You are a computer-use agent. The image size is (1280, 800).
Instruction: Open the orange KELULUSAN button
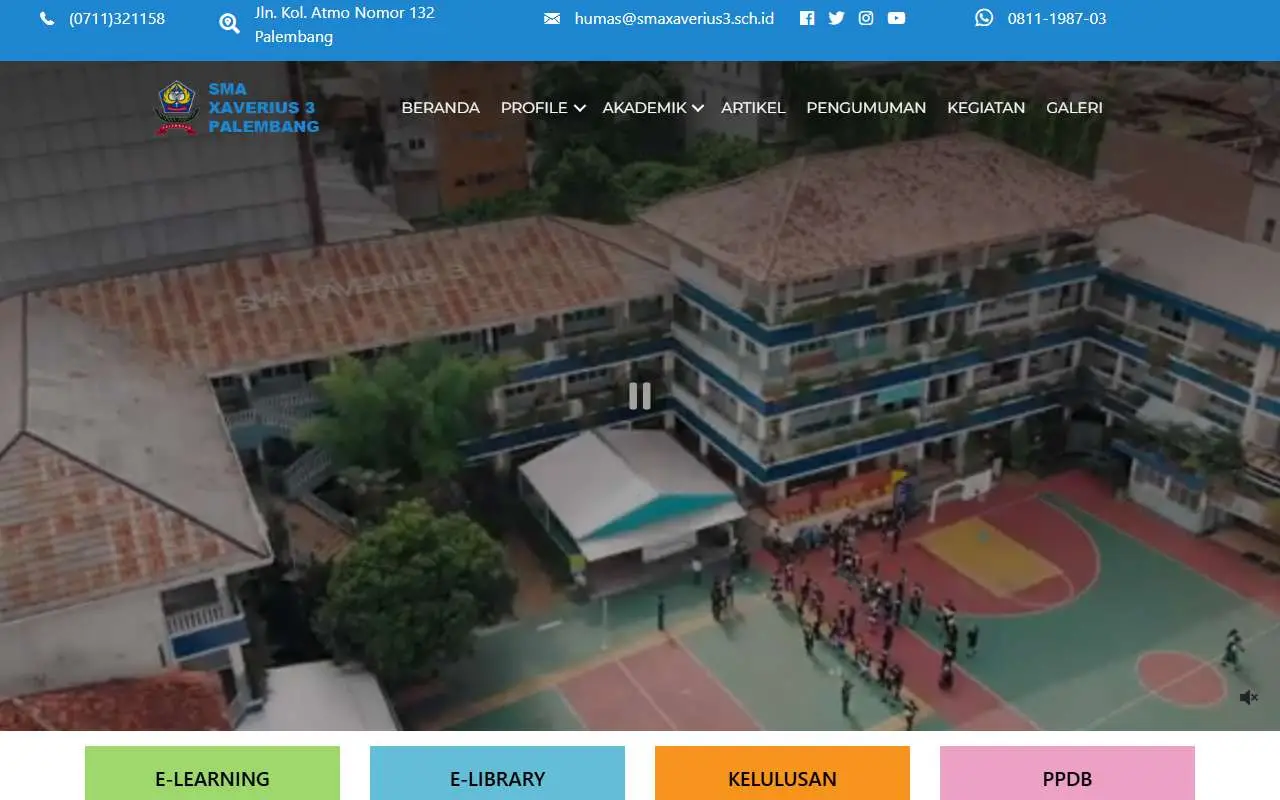[x=782, y=773]
